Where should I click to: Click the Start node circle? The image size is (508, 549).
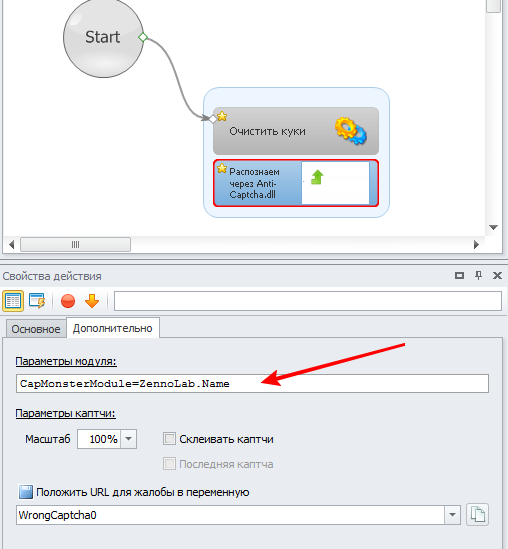(x=103, y=37)
